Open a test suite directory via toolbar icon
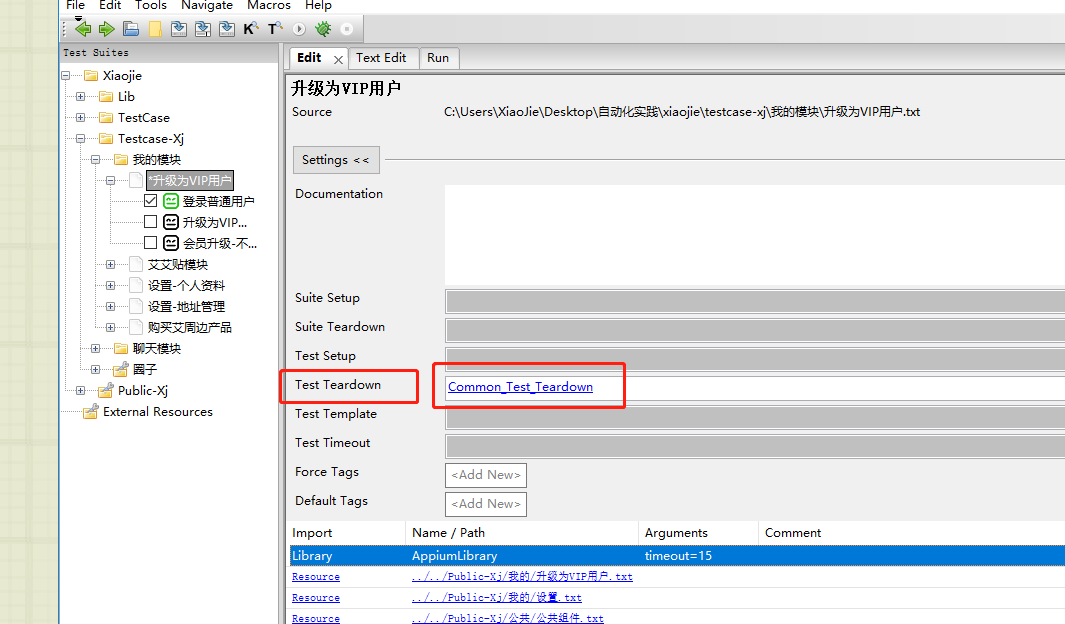Screen dimensions: 1065x624 130,28
